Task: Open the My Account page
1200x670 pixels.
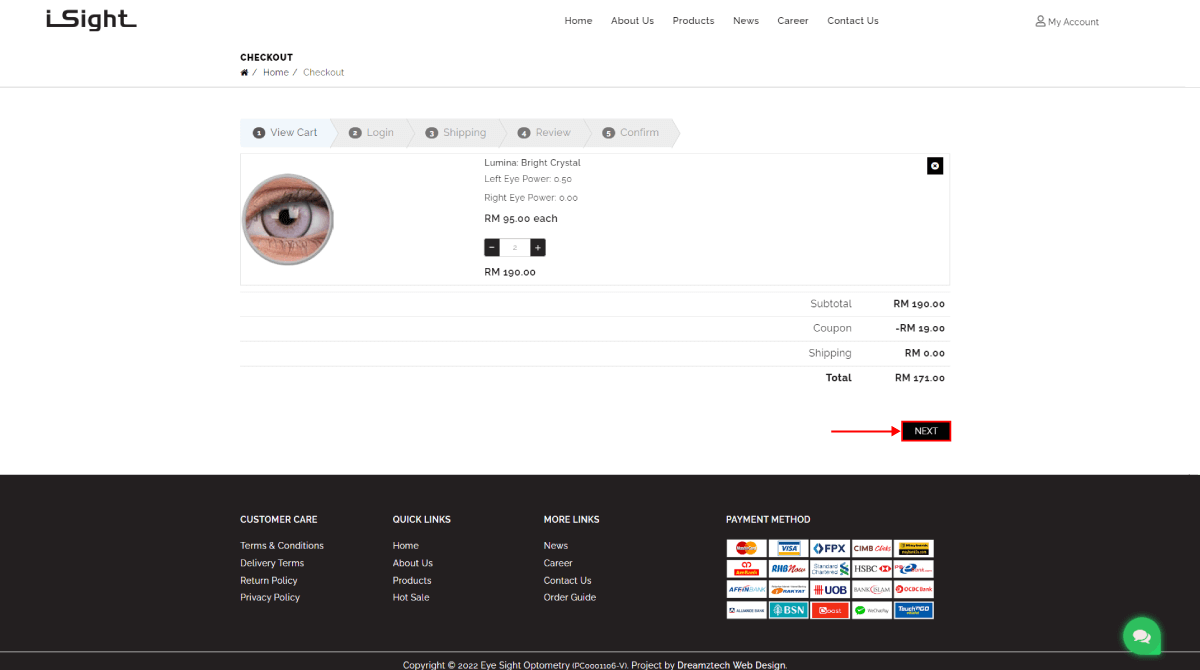Action: (1067, 21)
